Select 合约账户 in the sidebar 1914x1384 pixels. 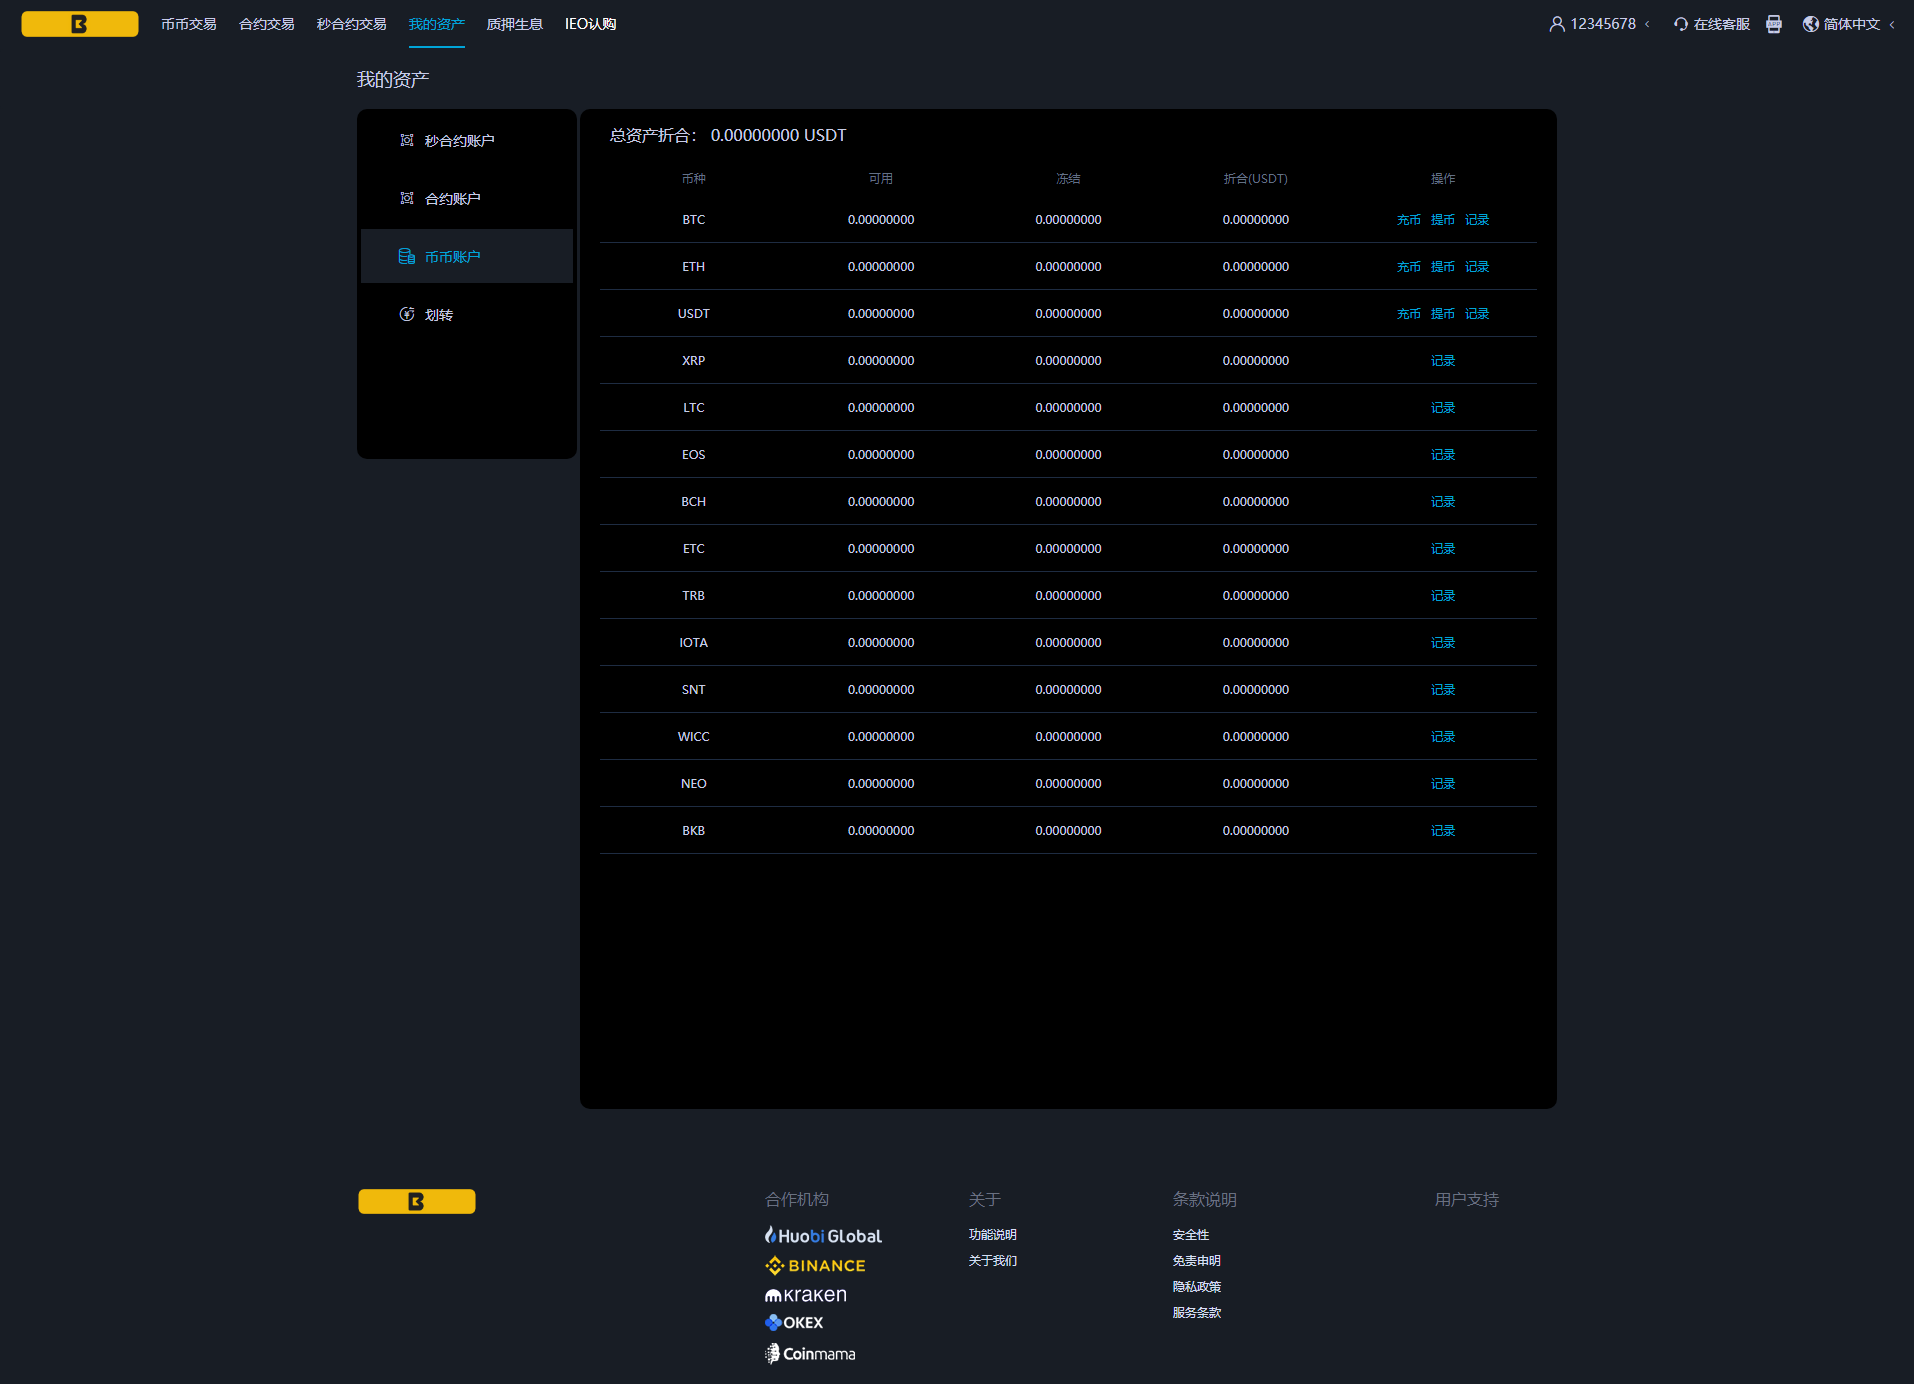pyautogui.click(x=467, y=198)
